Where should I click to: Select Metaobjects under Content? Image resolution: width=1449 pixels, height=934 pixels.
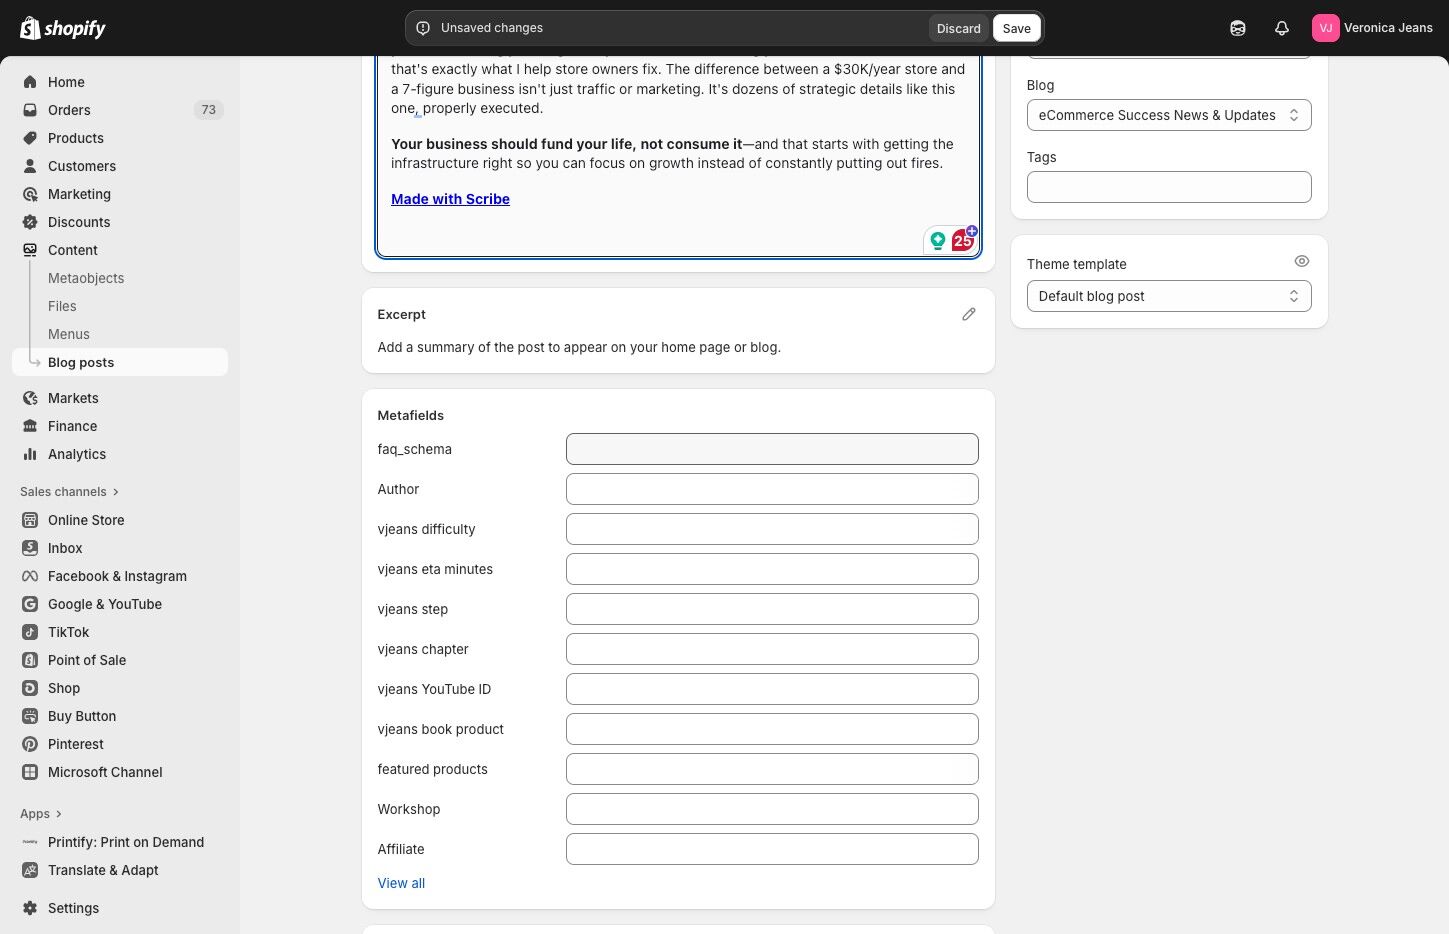(86, 278)
